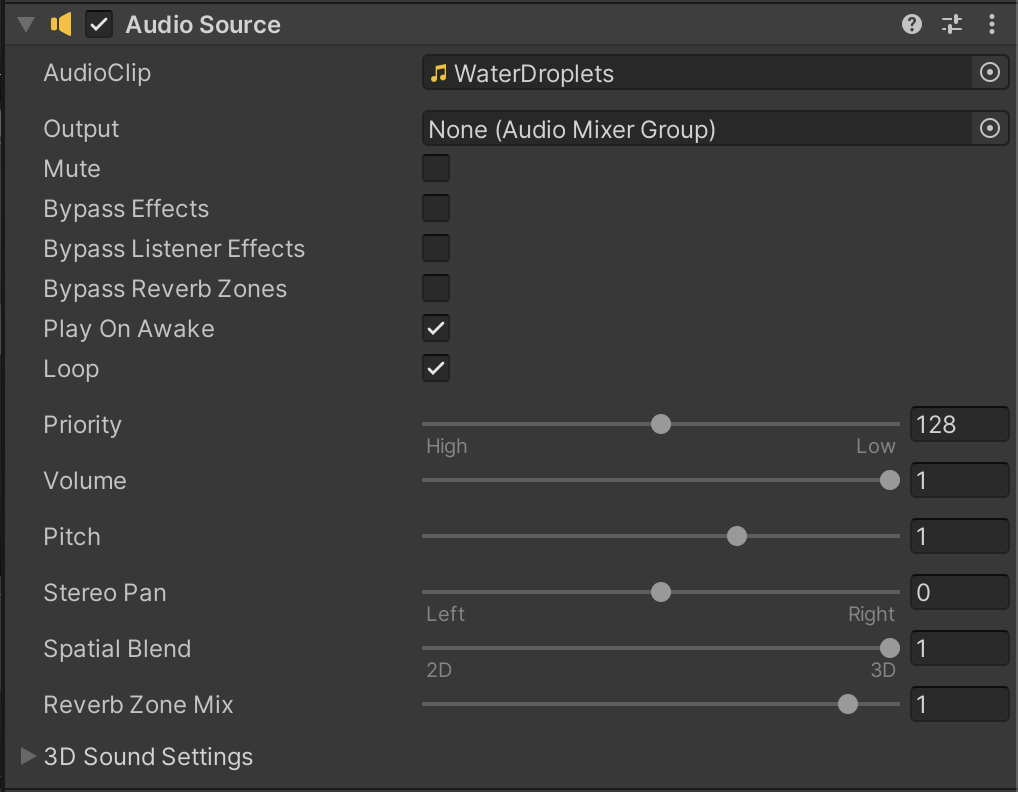Click the WaterDroplets music note icon
The width and height of the screenshot is (1018, 792).
438,73
